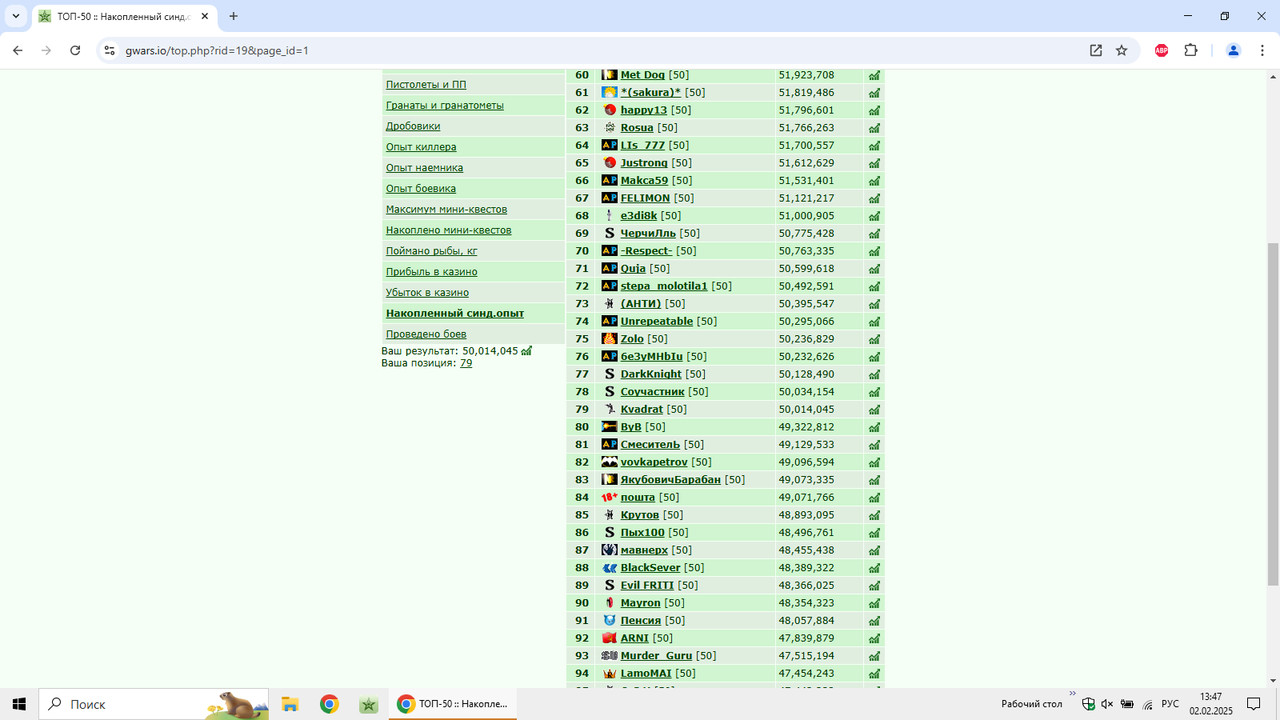Open Проведено боев ranking

pos(426,335)
